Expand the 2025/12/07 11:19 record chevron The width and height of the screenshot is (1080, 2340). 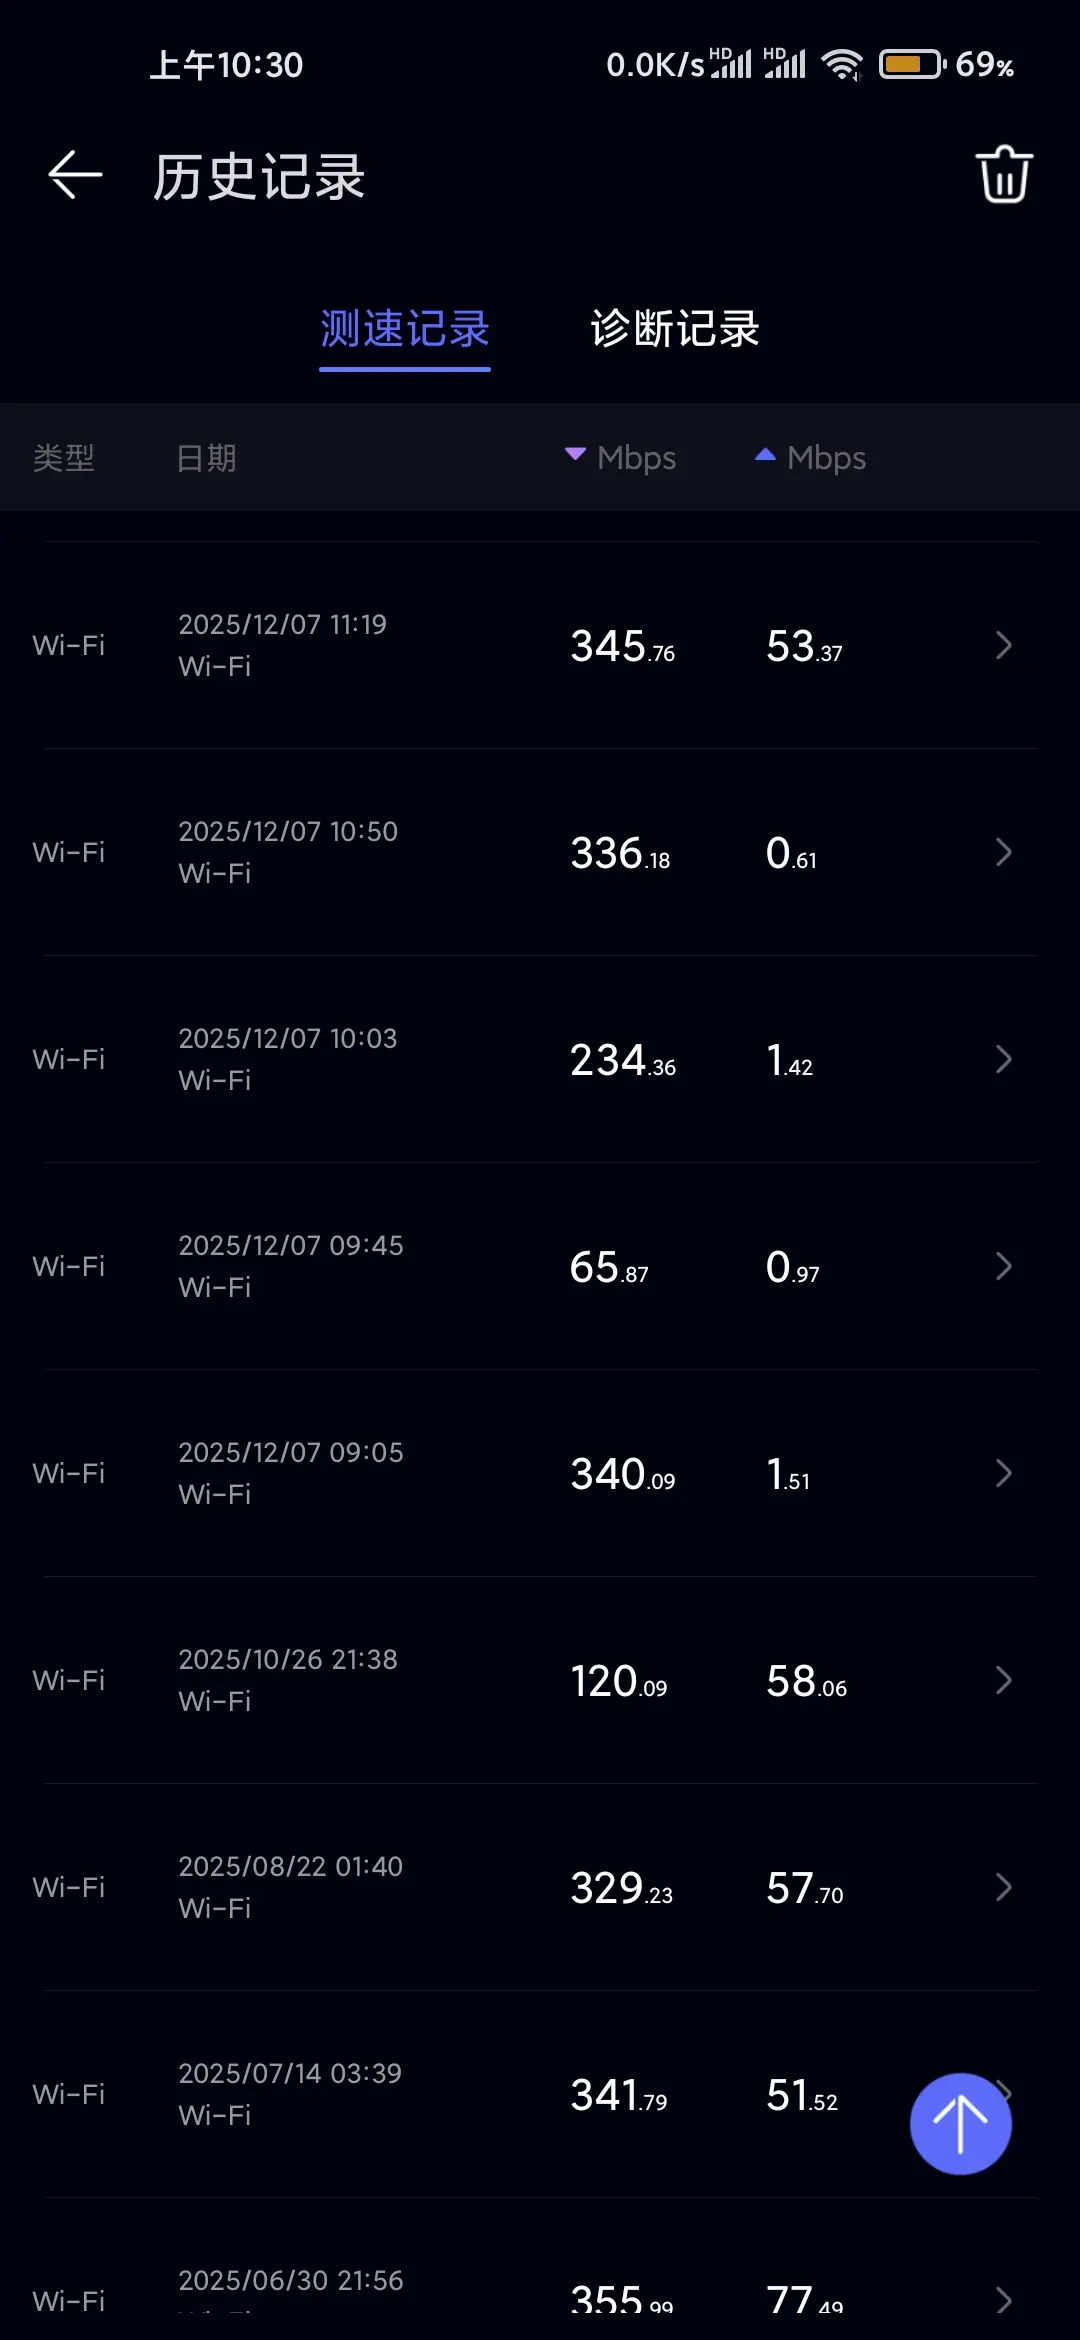(1003, 646)
